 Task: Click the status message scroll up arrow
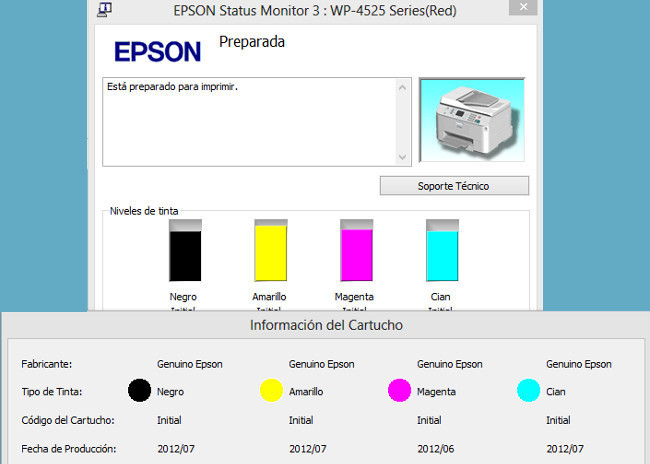click(x=402, y=87)
